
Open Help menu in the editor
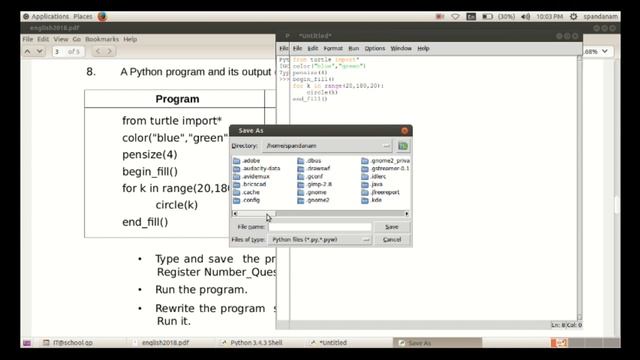[x=423, y=49]
